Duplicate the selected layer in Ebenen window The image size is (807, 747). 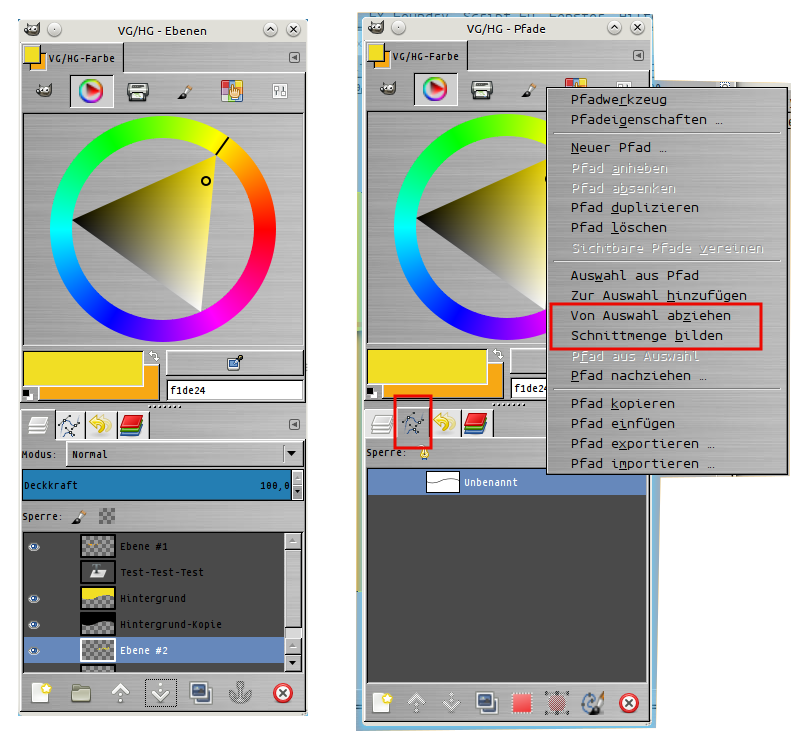click(201, 693)
